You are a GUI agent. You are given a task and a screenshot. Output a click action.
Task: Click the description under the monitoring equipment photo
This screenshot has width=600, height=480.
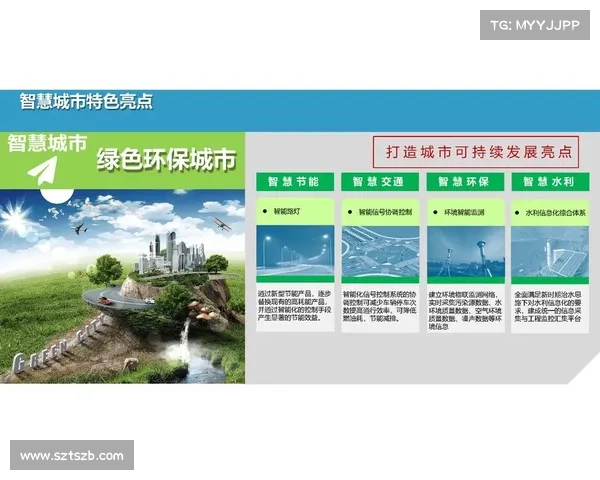(465, 310)
